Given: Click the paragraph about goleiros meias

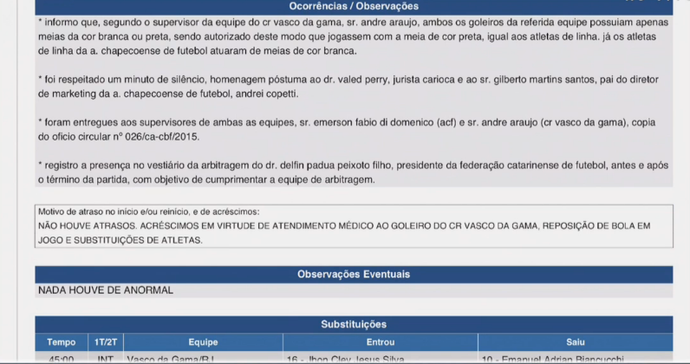Looking at the screenshot, I should [354, 37].
